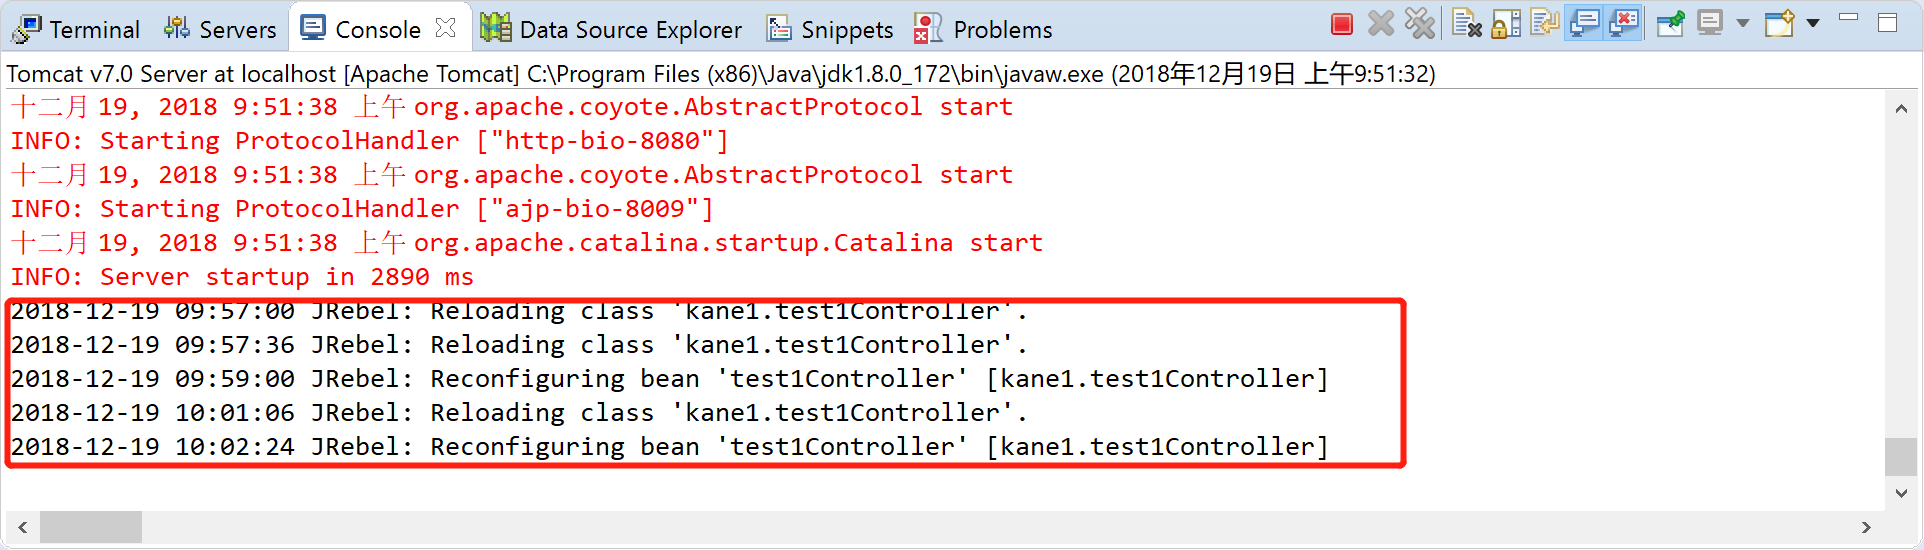
Task: Clear the console output
Action: coord(1466,24)
